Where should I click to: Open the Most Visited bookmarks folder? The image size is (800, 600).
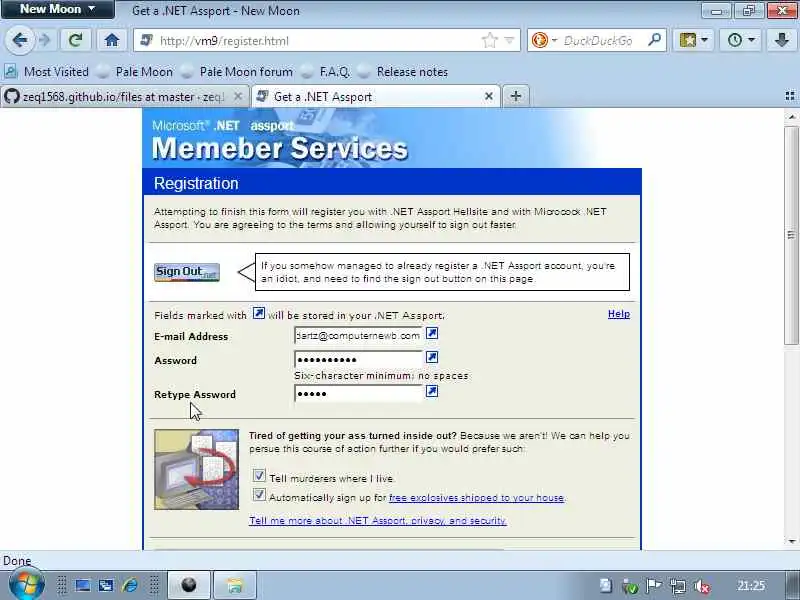point(47,71)
